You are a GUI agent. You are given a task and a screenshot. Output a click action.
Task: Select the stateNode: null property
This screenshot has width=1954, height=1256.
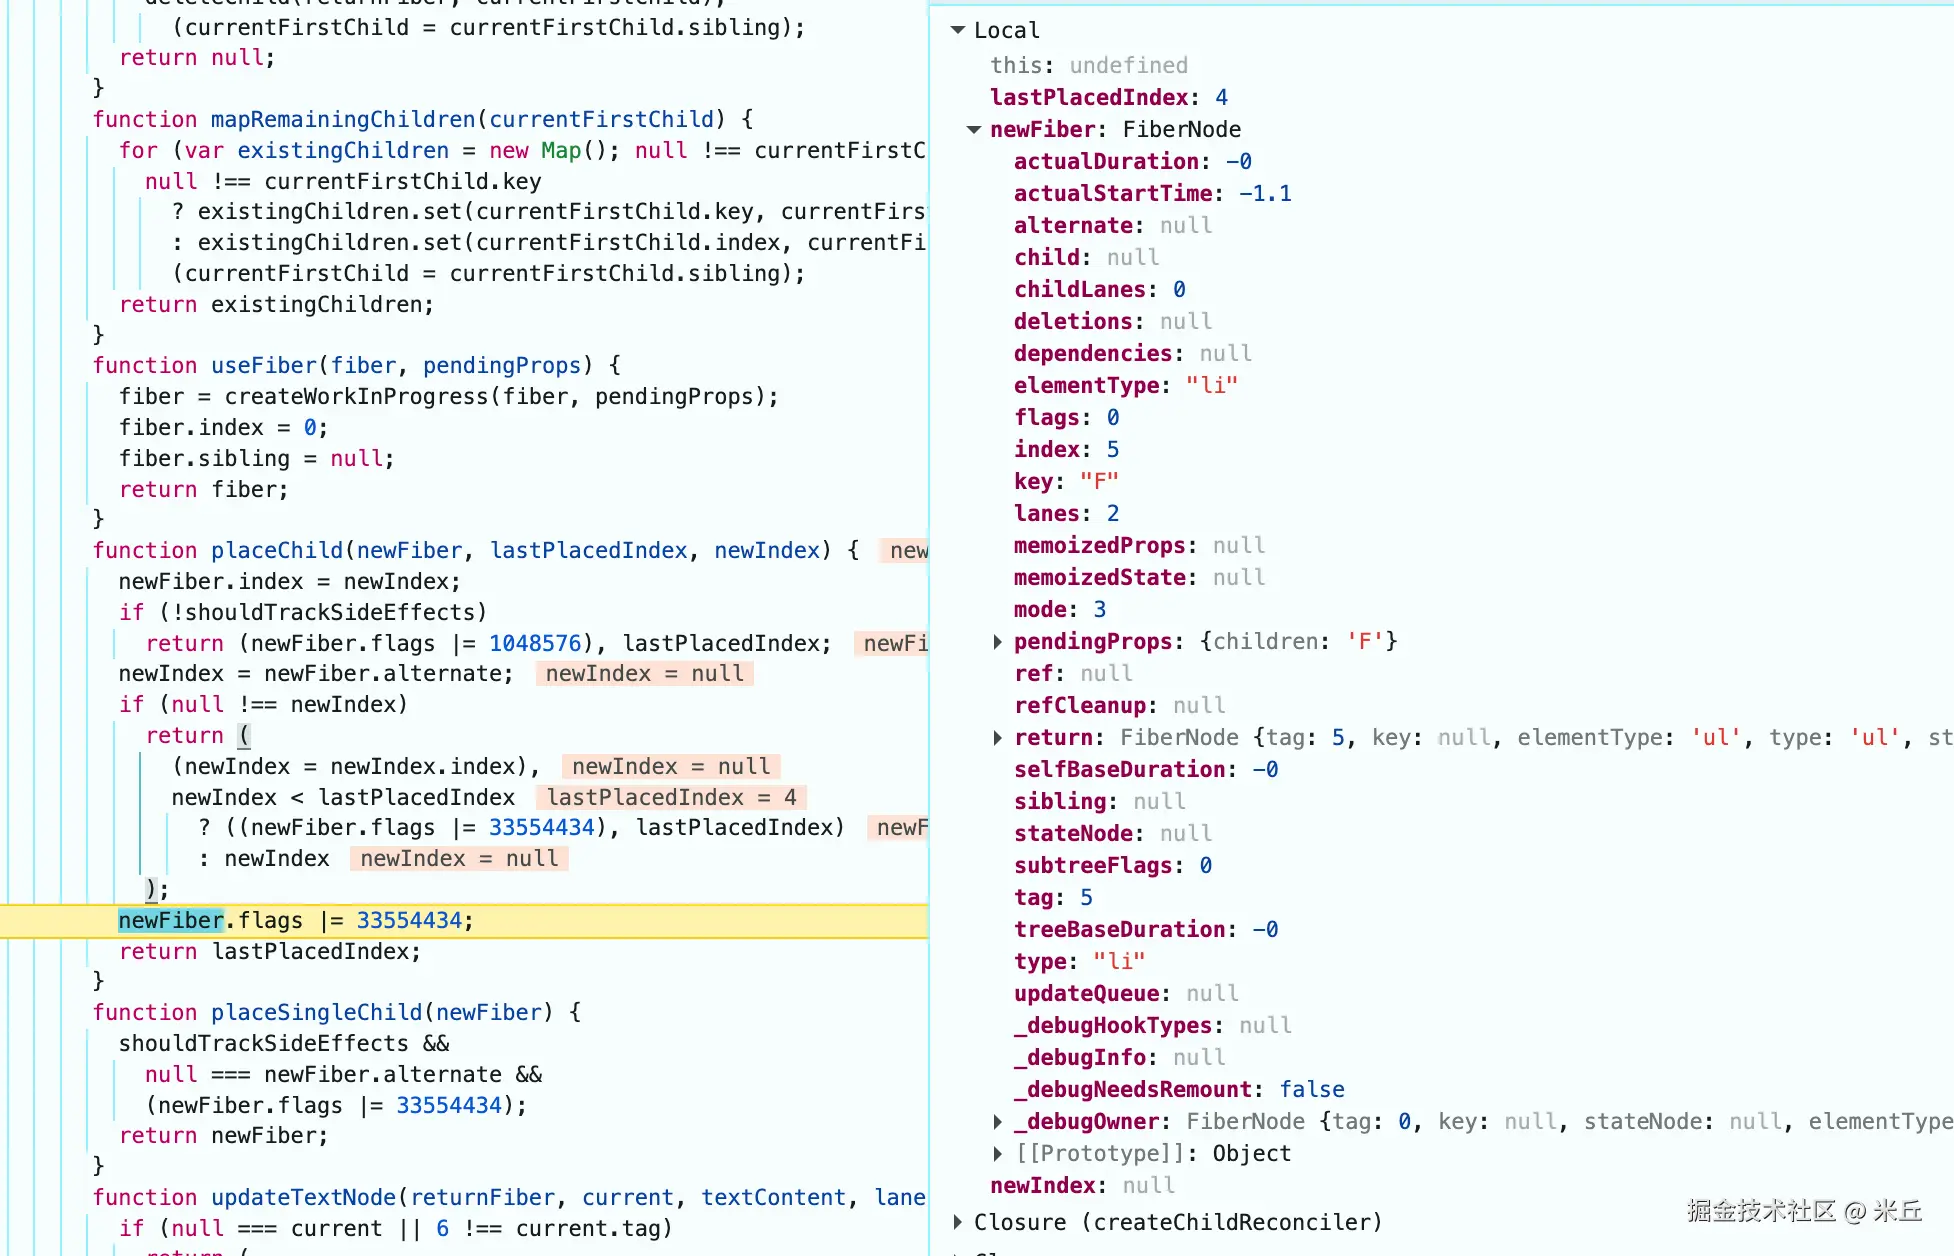[x=1113, y=834]
